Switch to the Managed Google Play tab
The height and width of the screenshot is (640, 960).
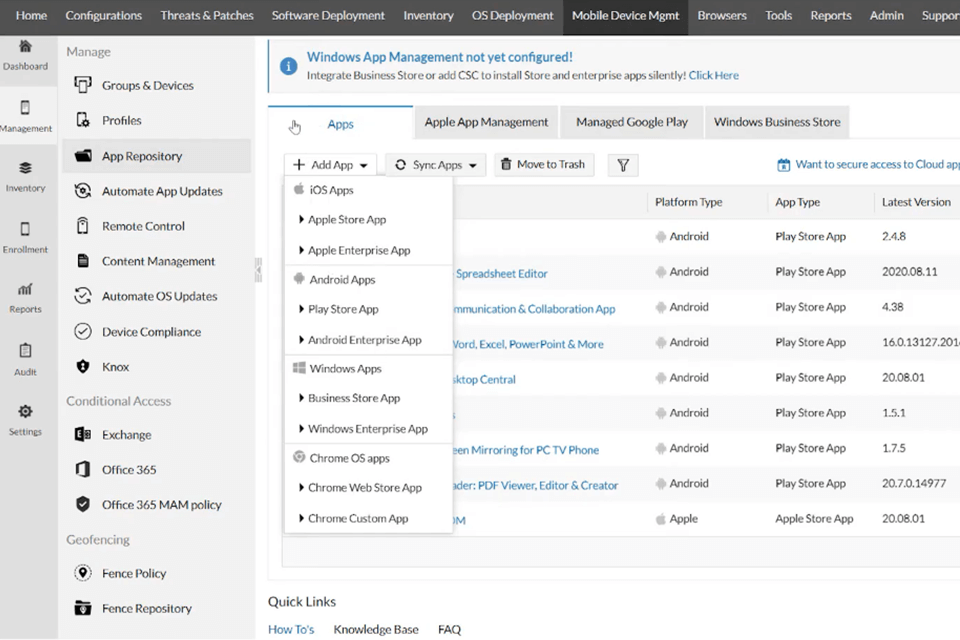631,121
